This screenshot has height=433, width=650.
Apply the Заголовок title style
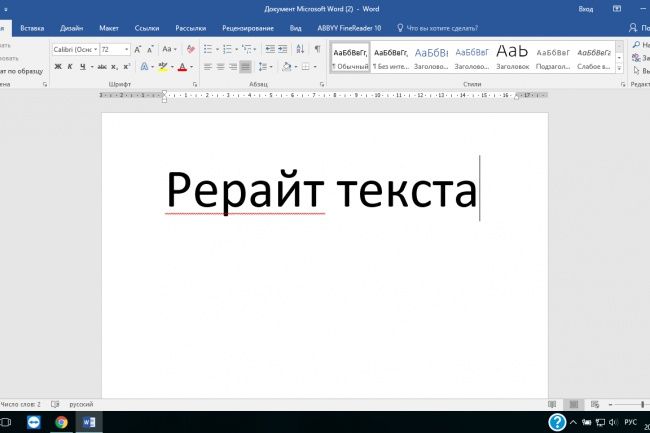(512, 57)
